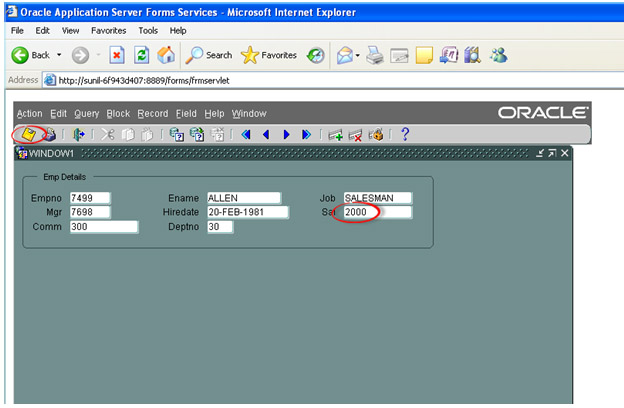Click the Remove Record icon
Screen dimensions: 624x408
click(x=355, y=135)
